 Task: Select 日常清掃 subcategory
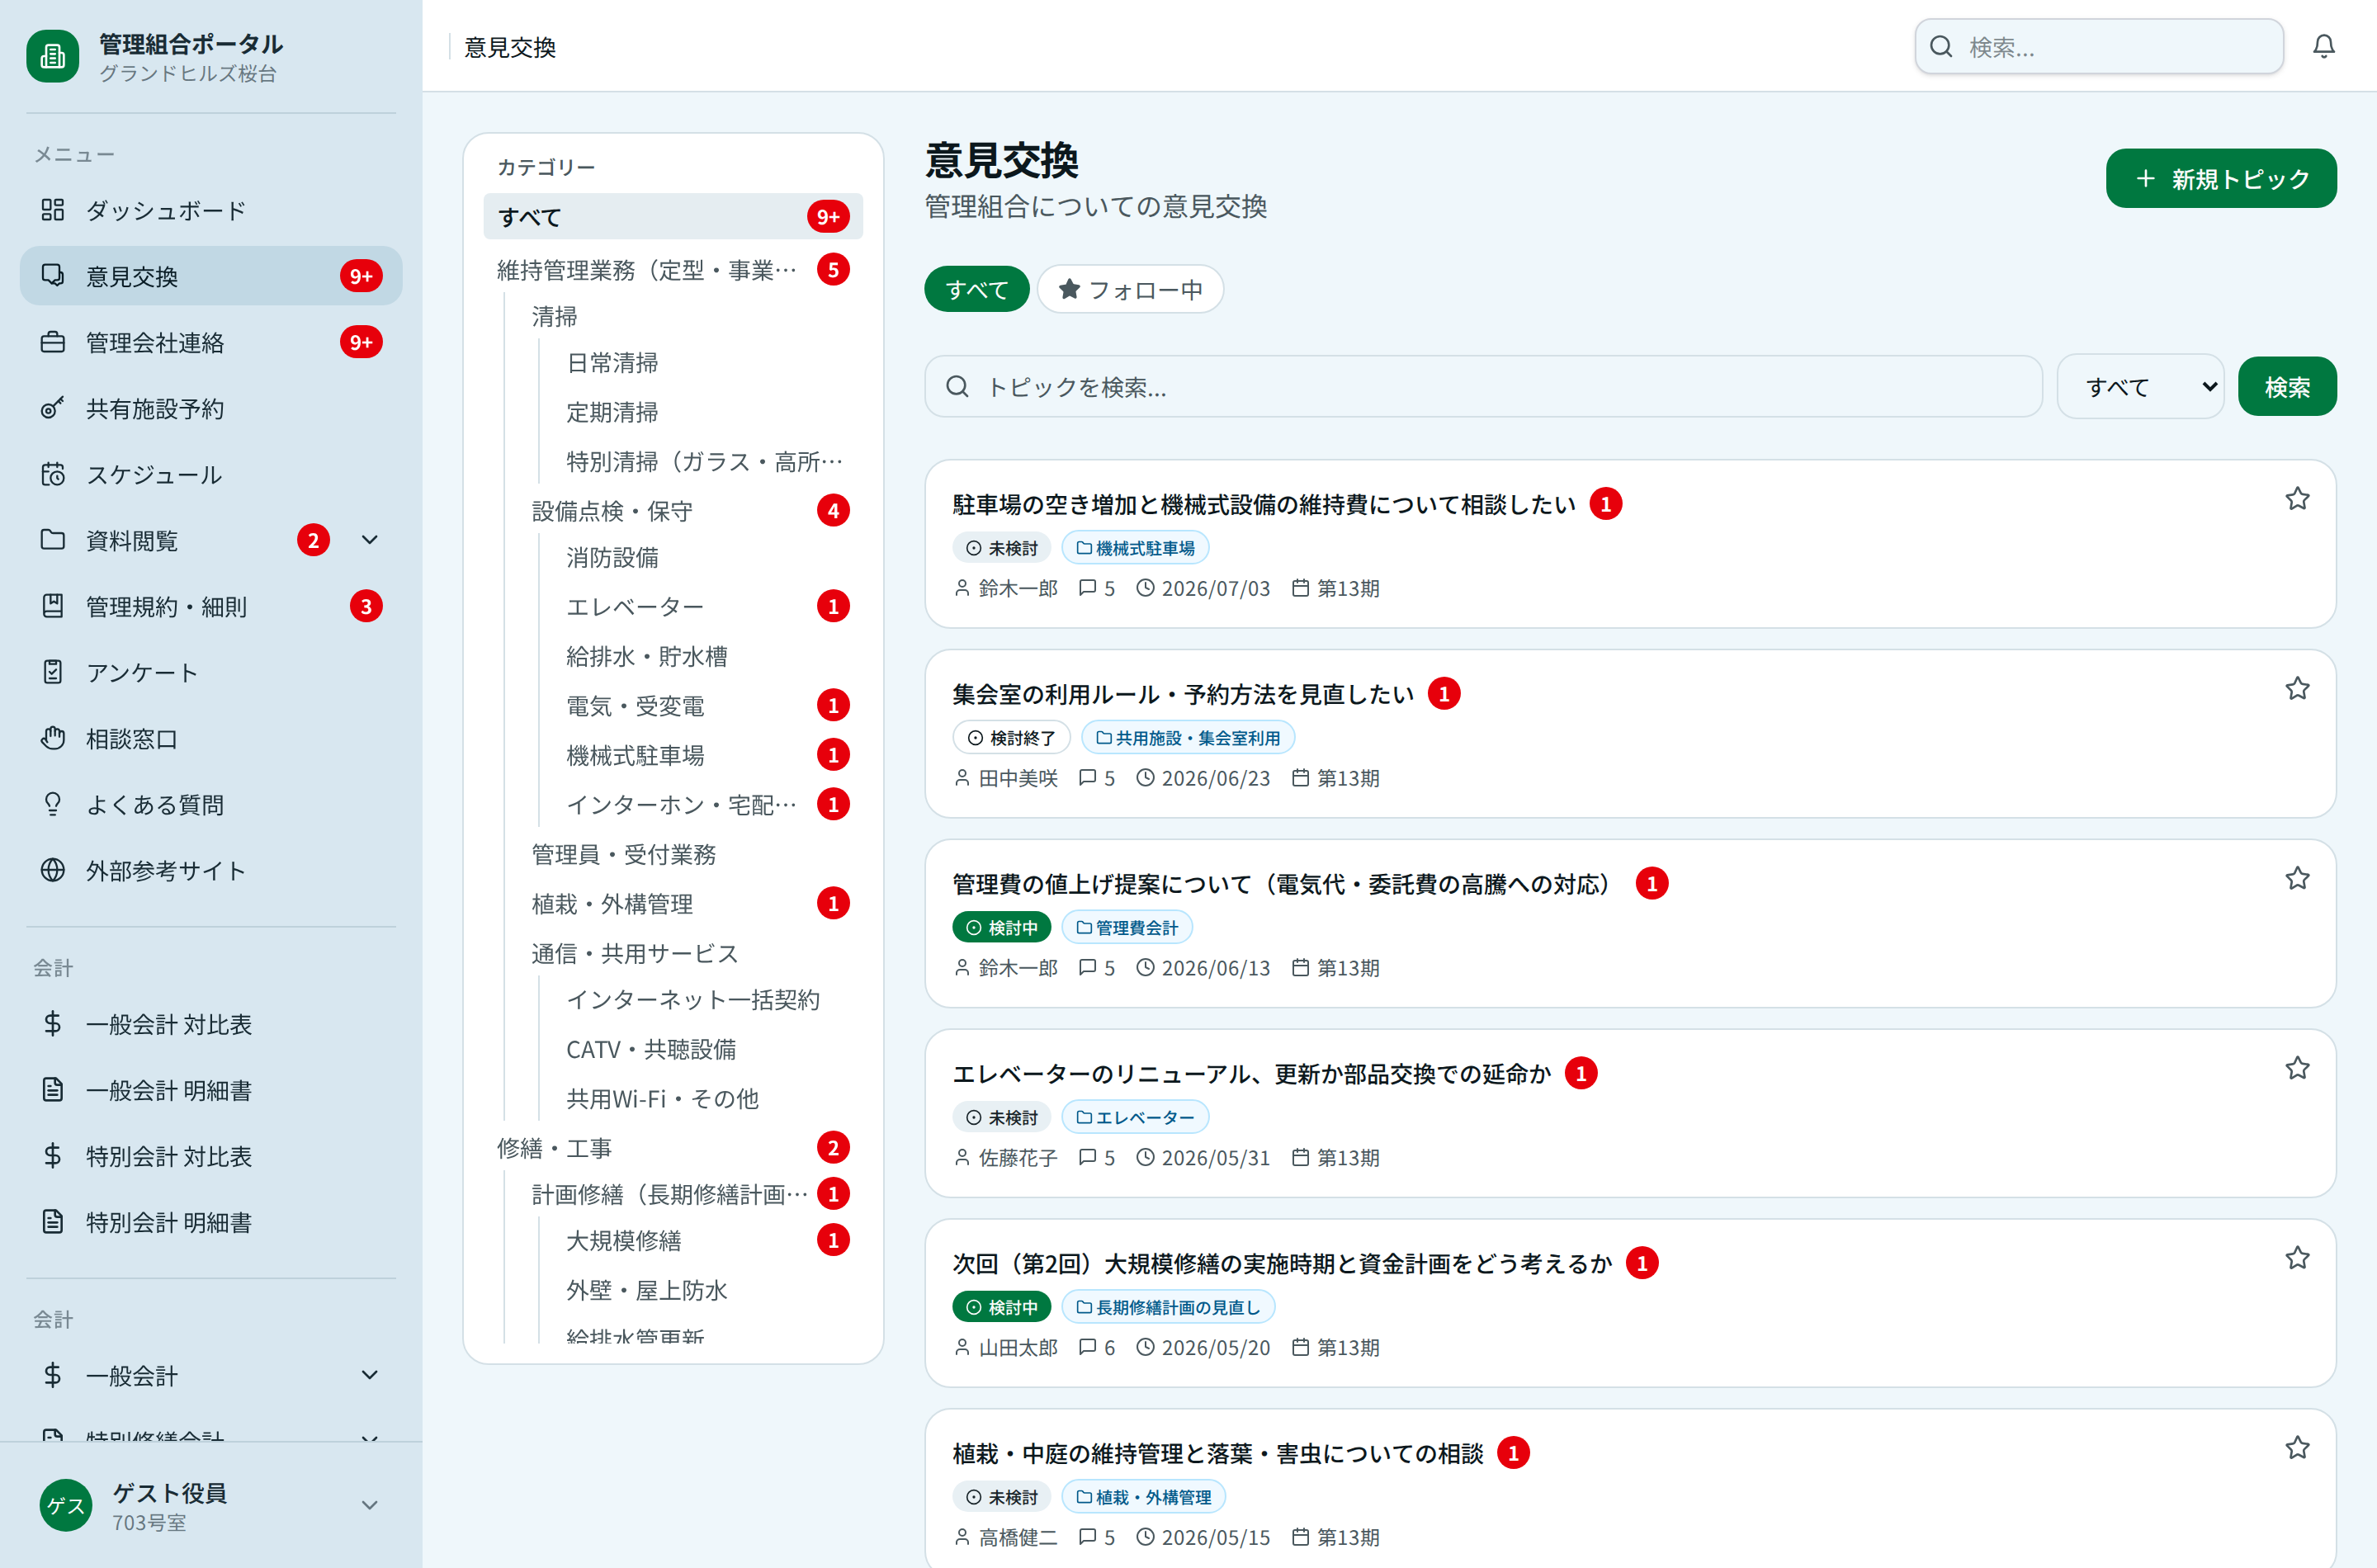pyautogui.click(x=707, y=362)
